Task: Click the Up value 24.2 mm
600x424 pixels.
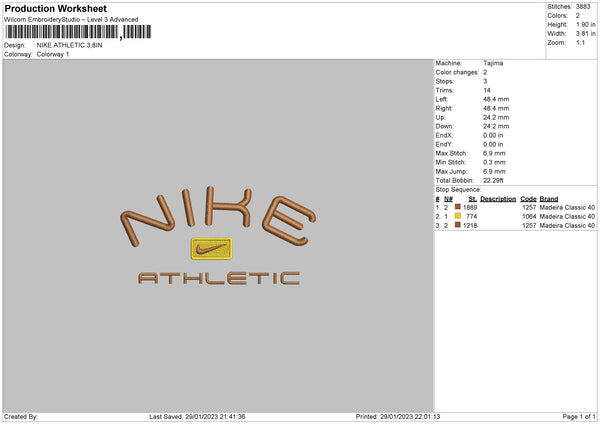Action: 496,117
